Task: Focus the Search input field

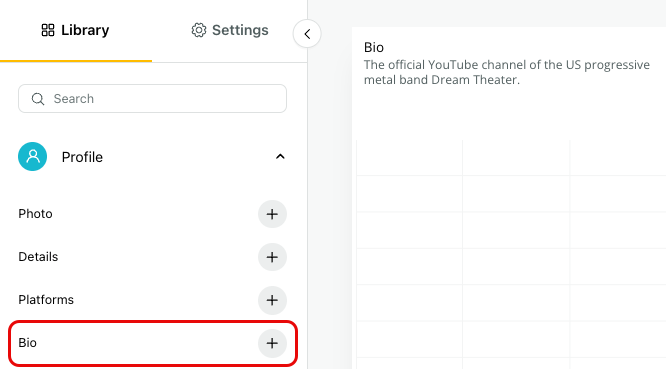Action: 152,99
